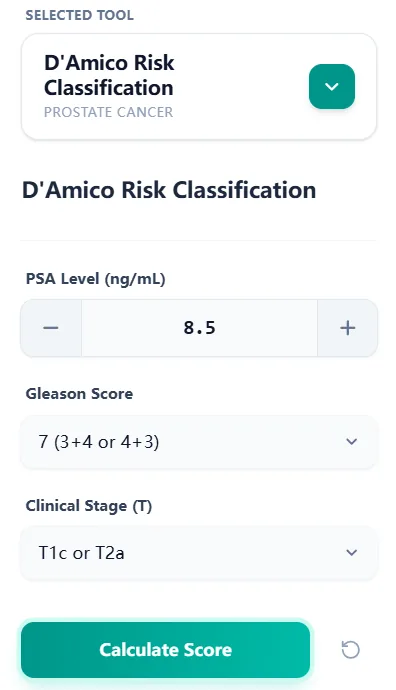The image size is (396, 690).
Task: Open the Gleason Score dropdown showing 7 (3+4 or 4+3)
Action: click(199, 442)
